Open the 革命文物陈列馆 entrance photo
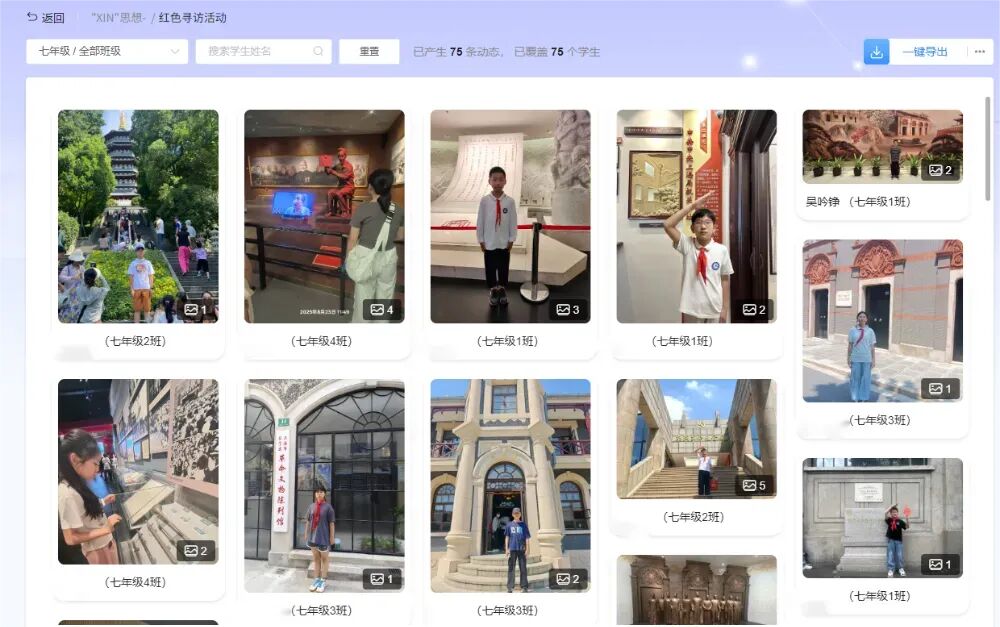 click(325, 486)
